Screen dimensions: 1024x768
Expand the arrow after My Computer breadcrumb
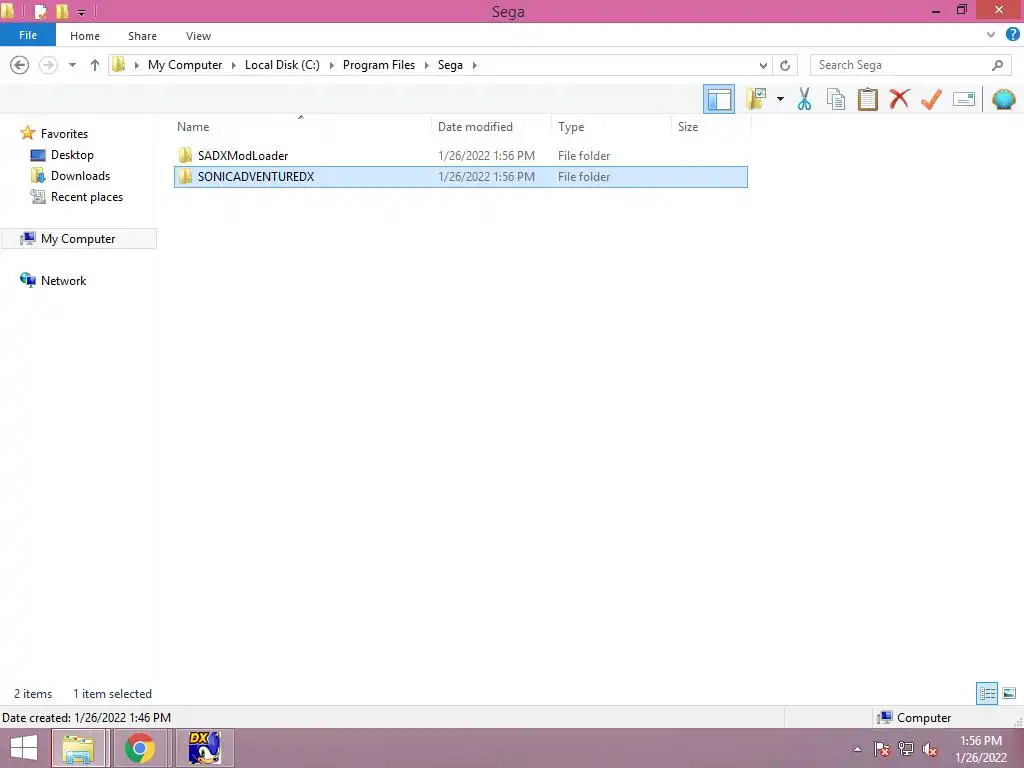[x=233, y=65]
